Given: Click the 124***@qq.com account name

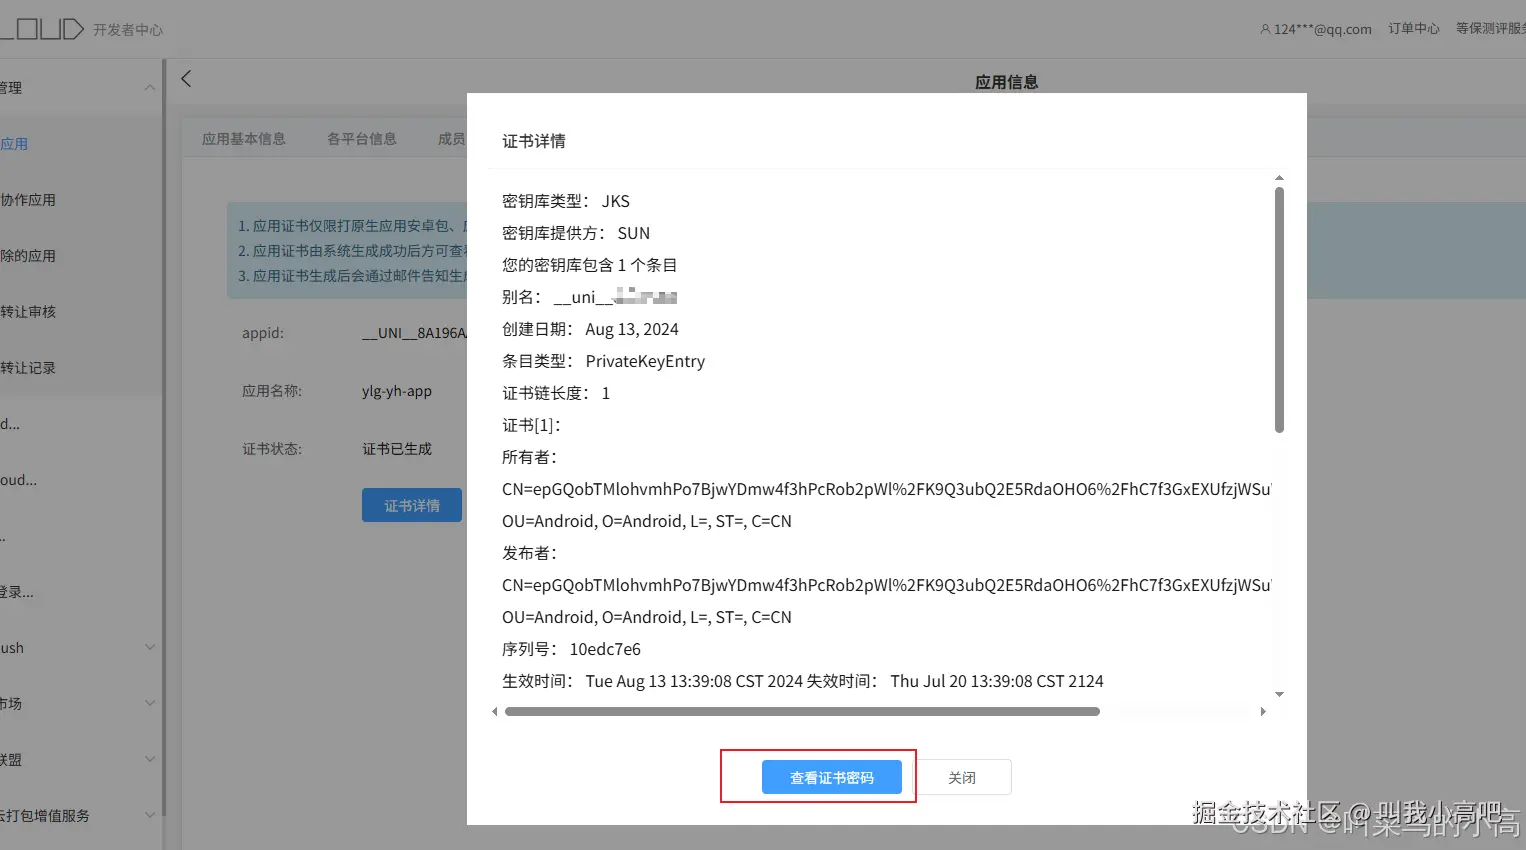Looking at the screenshot, I should click(1323, 29).
